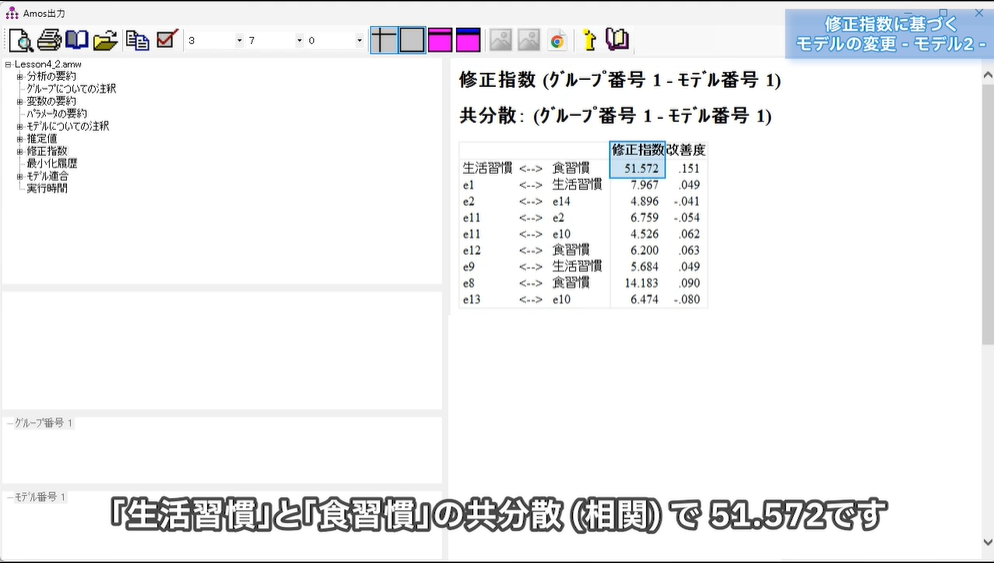Select モデル番号 1 in model panel
The height and width of the screenshot is (563, 994).
[x=40, y=497]
